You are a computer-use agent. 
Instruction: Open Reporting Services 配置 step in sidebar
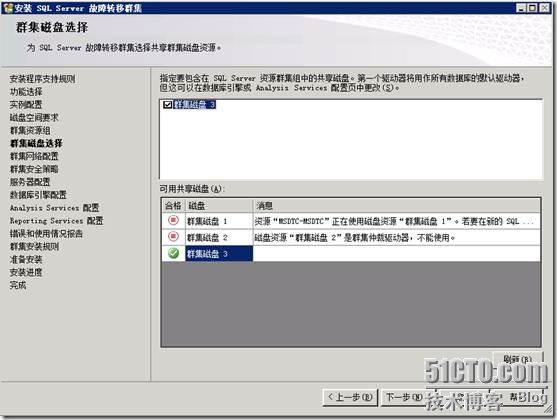[56, 221]
